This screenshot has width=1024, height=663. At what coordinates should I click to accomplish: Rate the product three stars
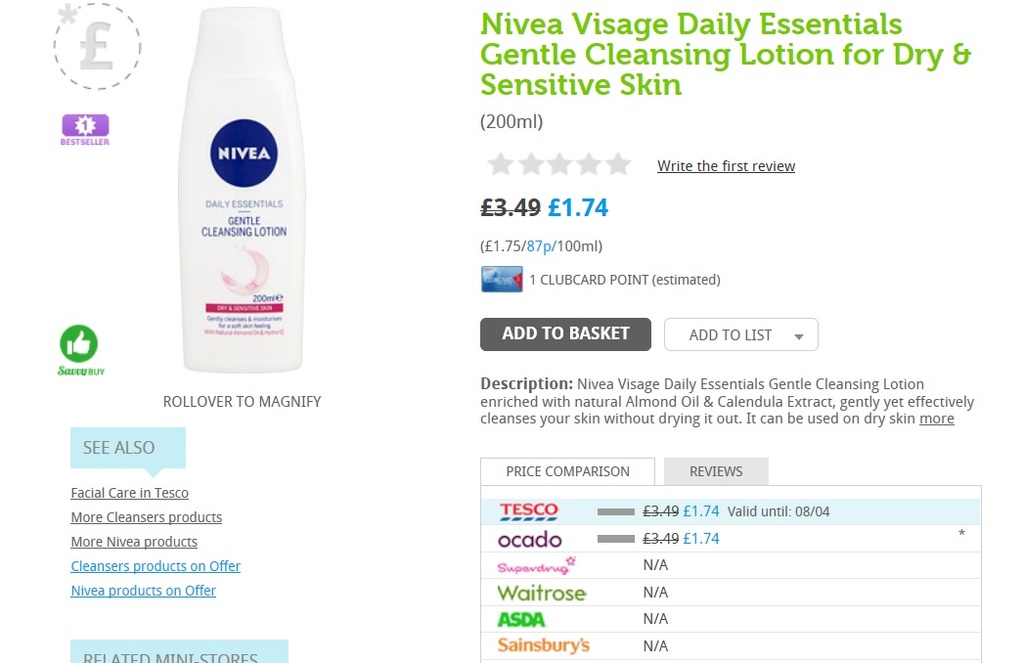[559, 164]
